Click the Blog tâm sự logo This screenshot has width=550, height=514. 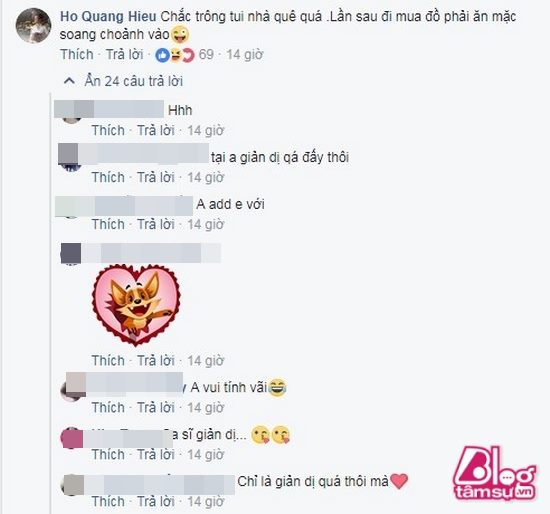click(x=495, y=474)
